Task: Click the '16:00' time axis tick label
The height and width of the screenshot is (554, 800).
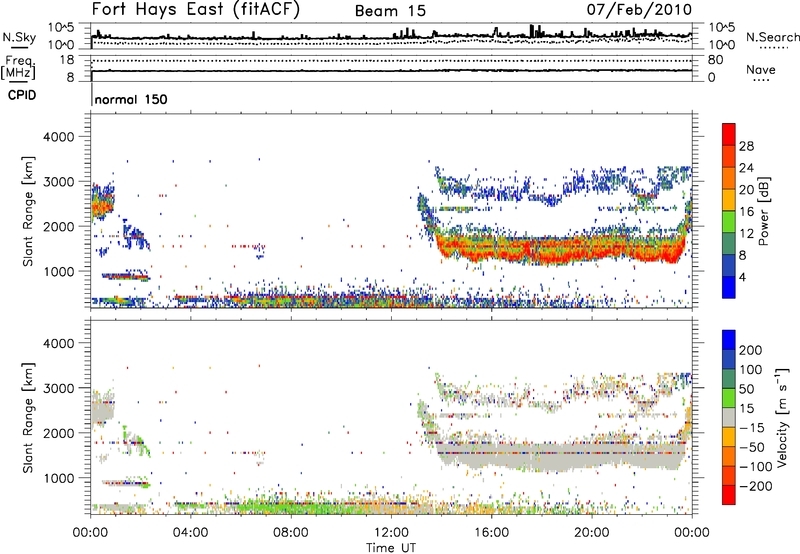Action: point(491,533)
